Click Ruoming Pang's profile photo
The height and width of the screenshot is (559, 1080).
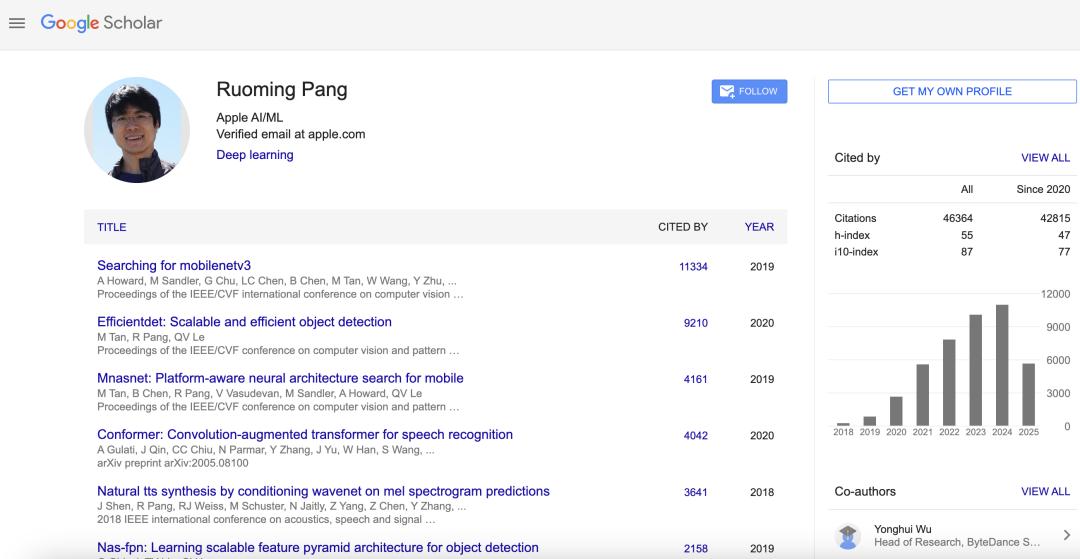click(x=136, y=129)
